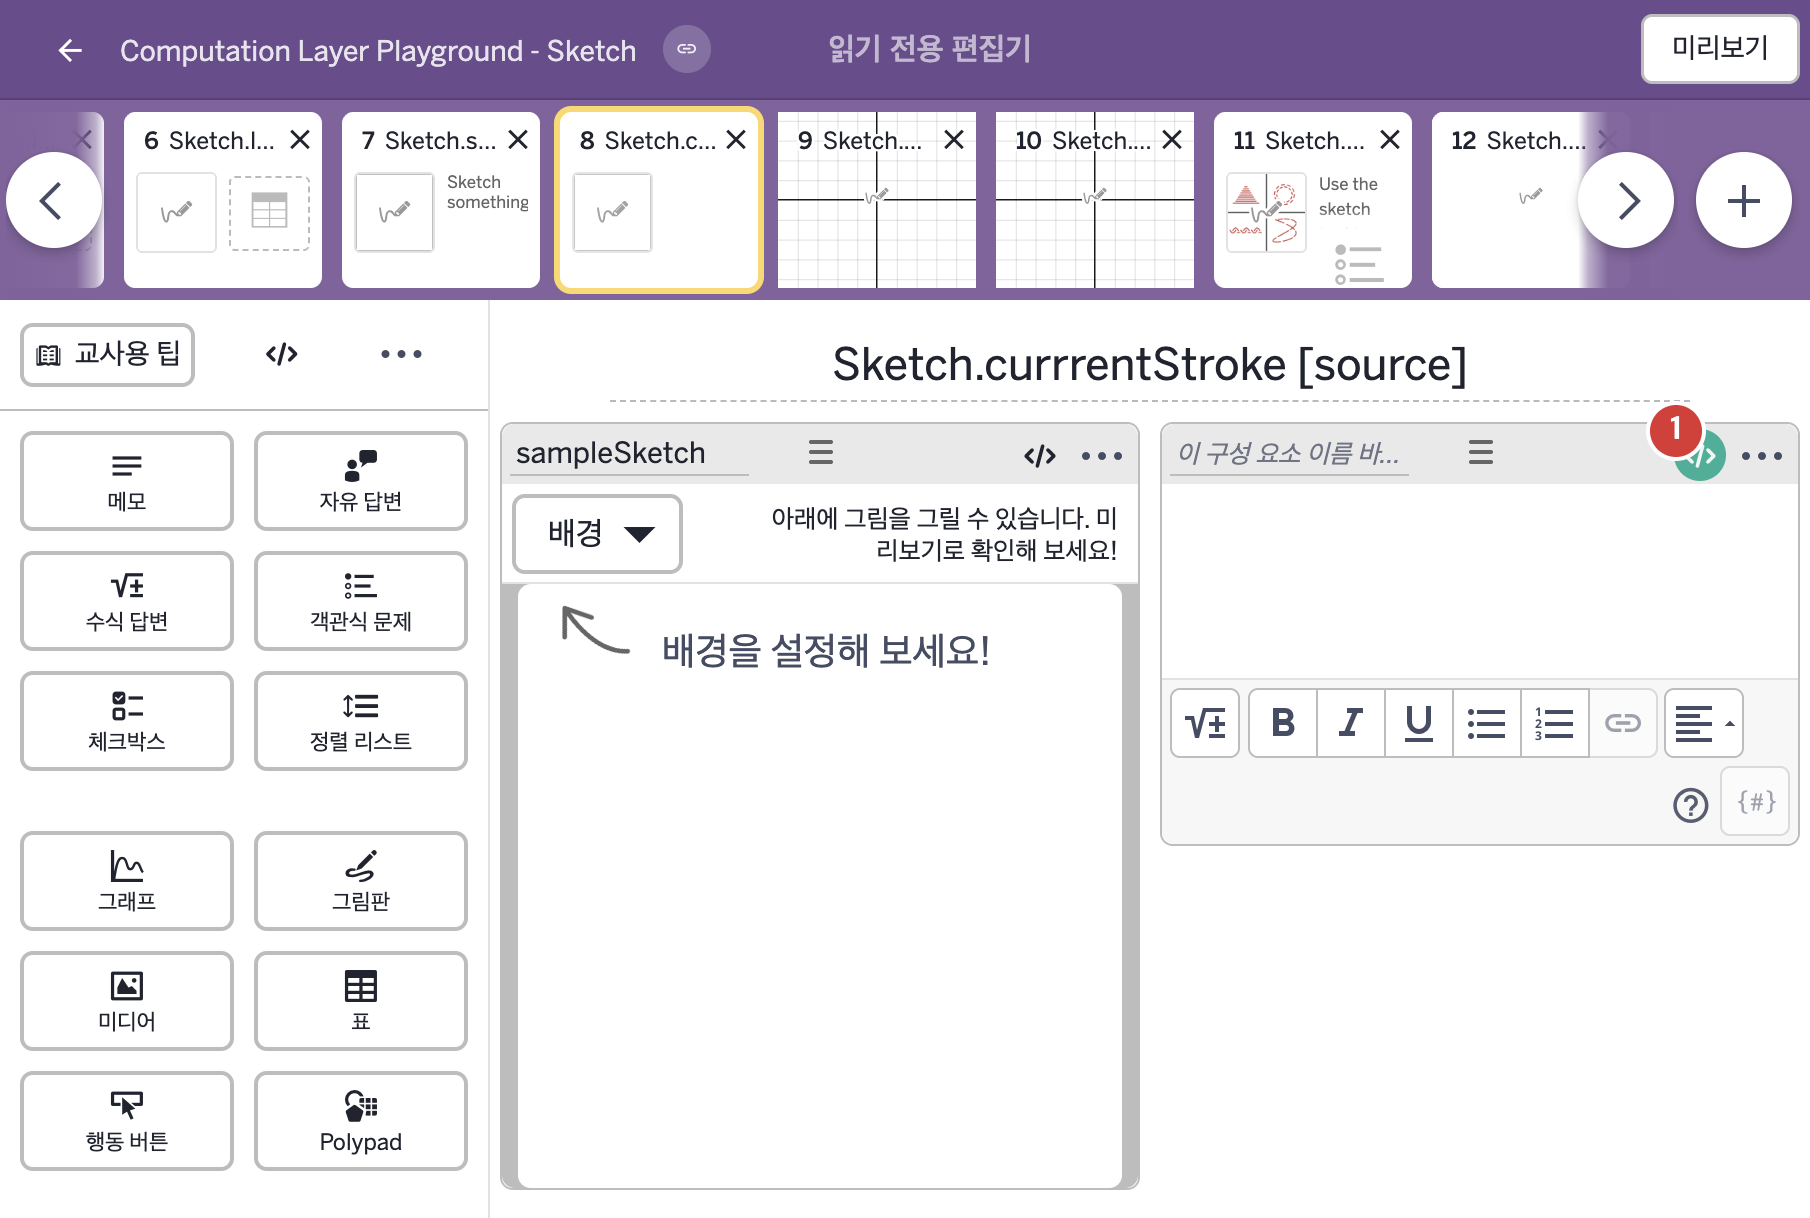Open 교사용 팁 teacher tips

[108, 354]
